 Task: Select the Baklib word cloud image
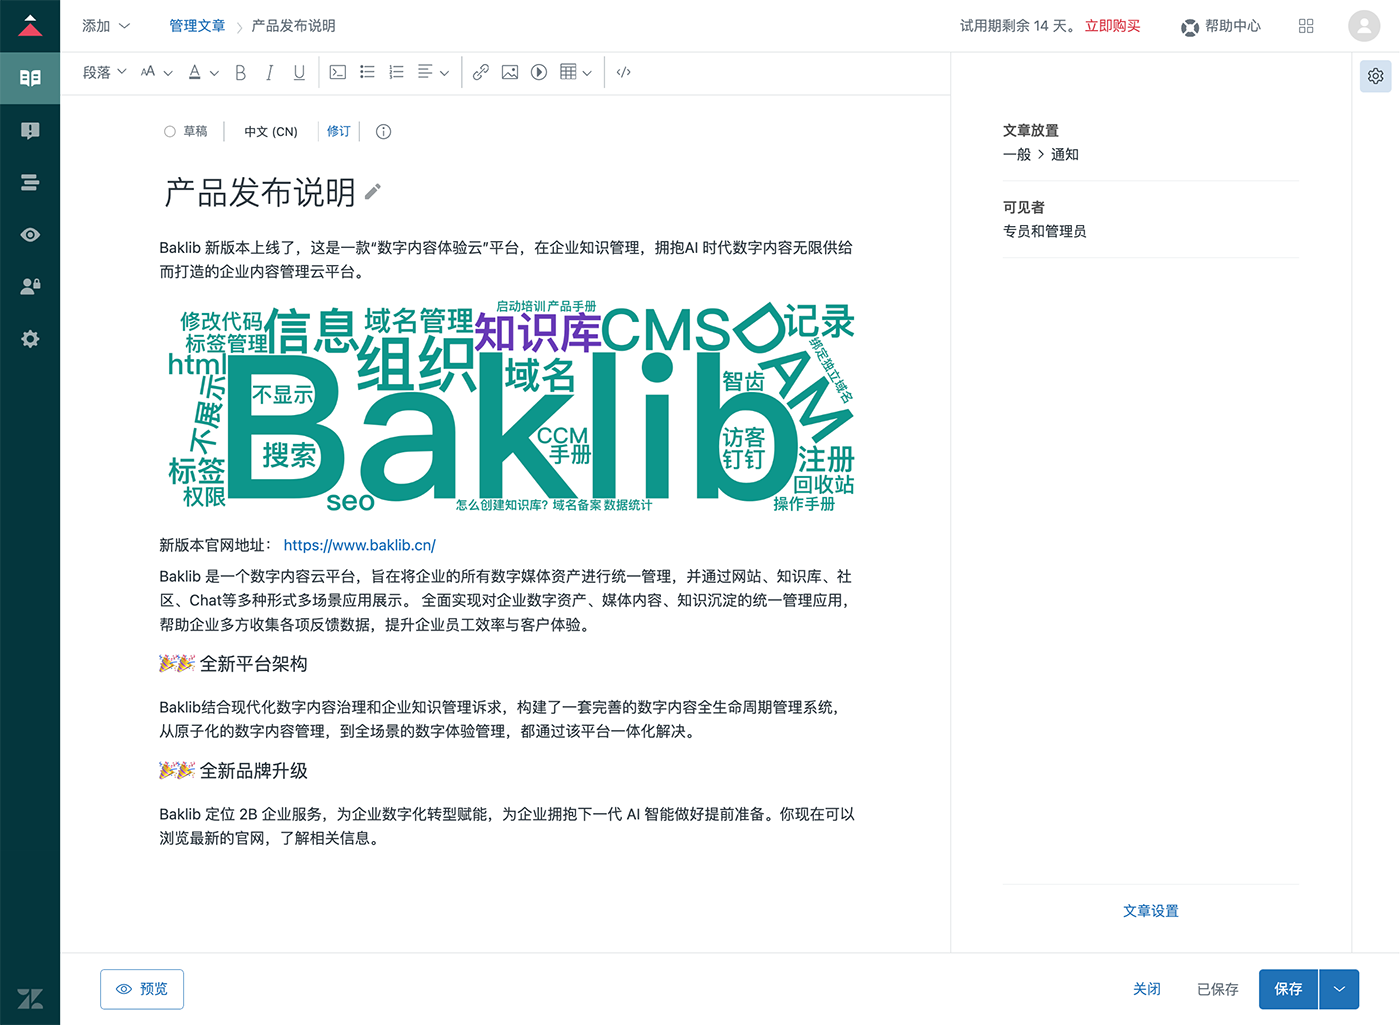[511, 408]
